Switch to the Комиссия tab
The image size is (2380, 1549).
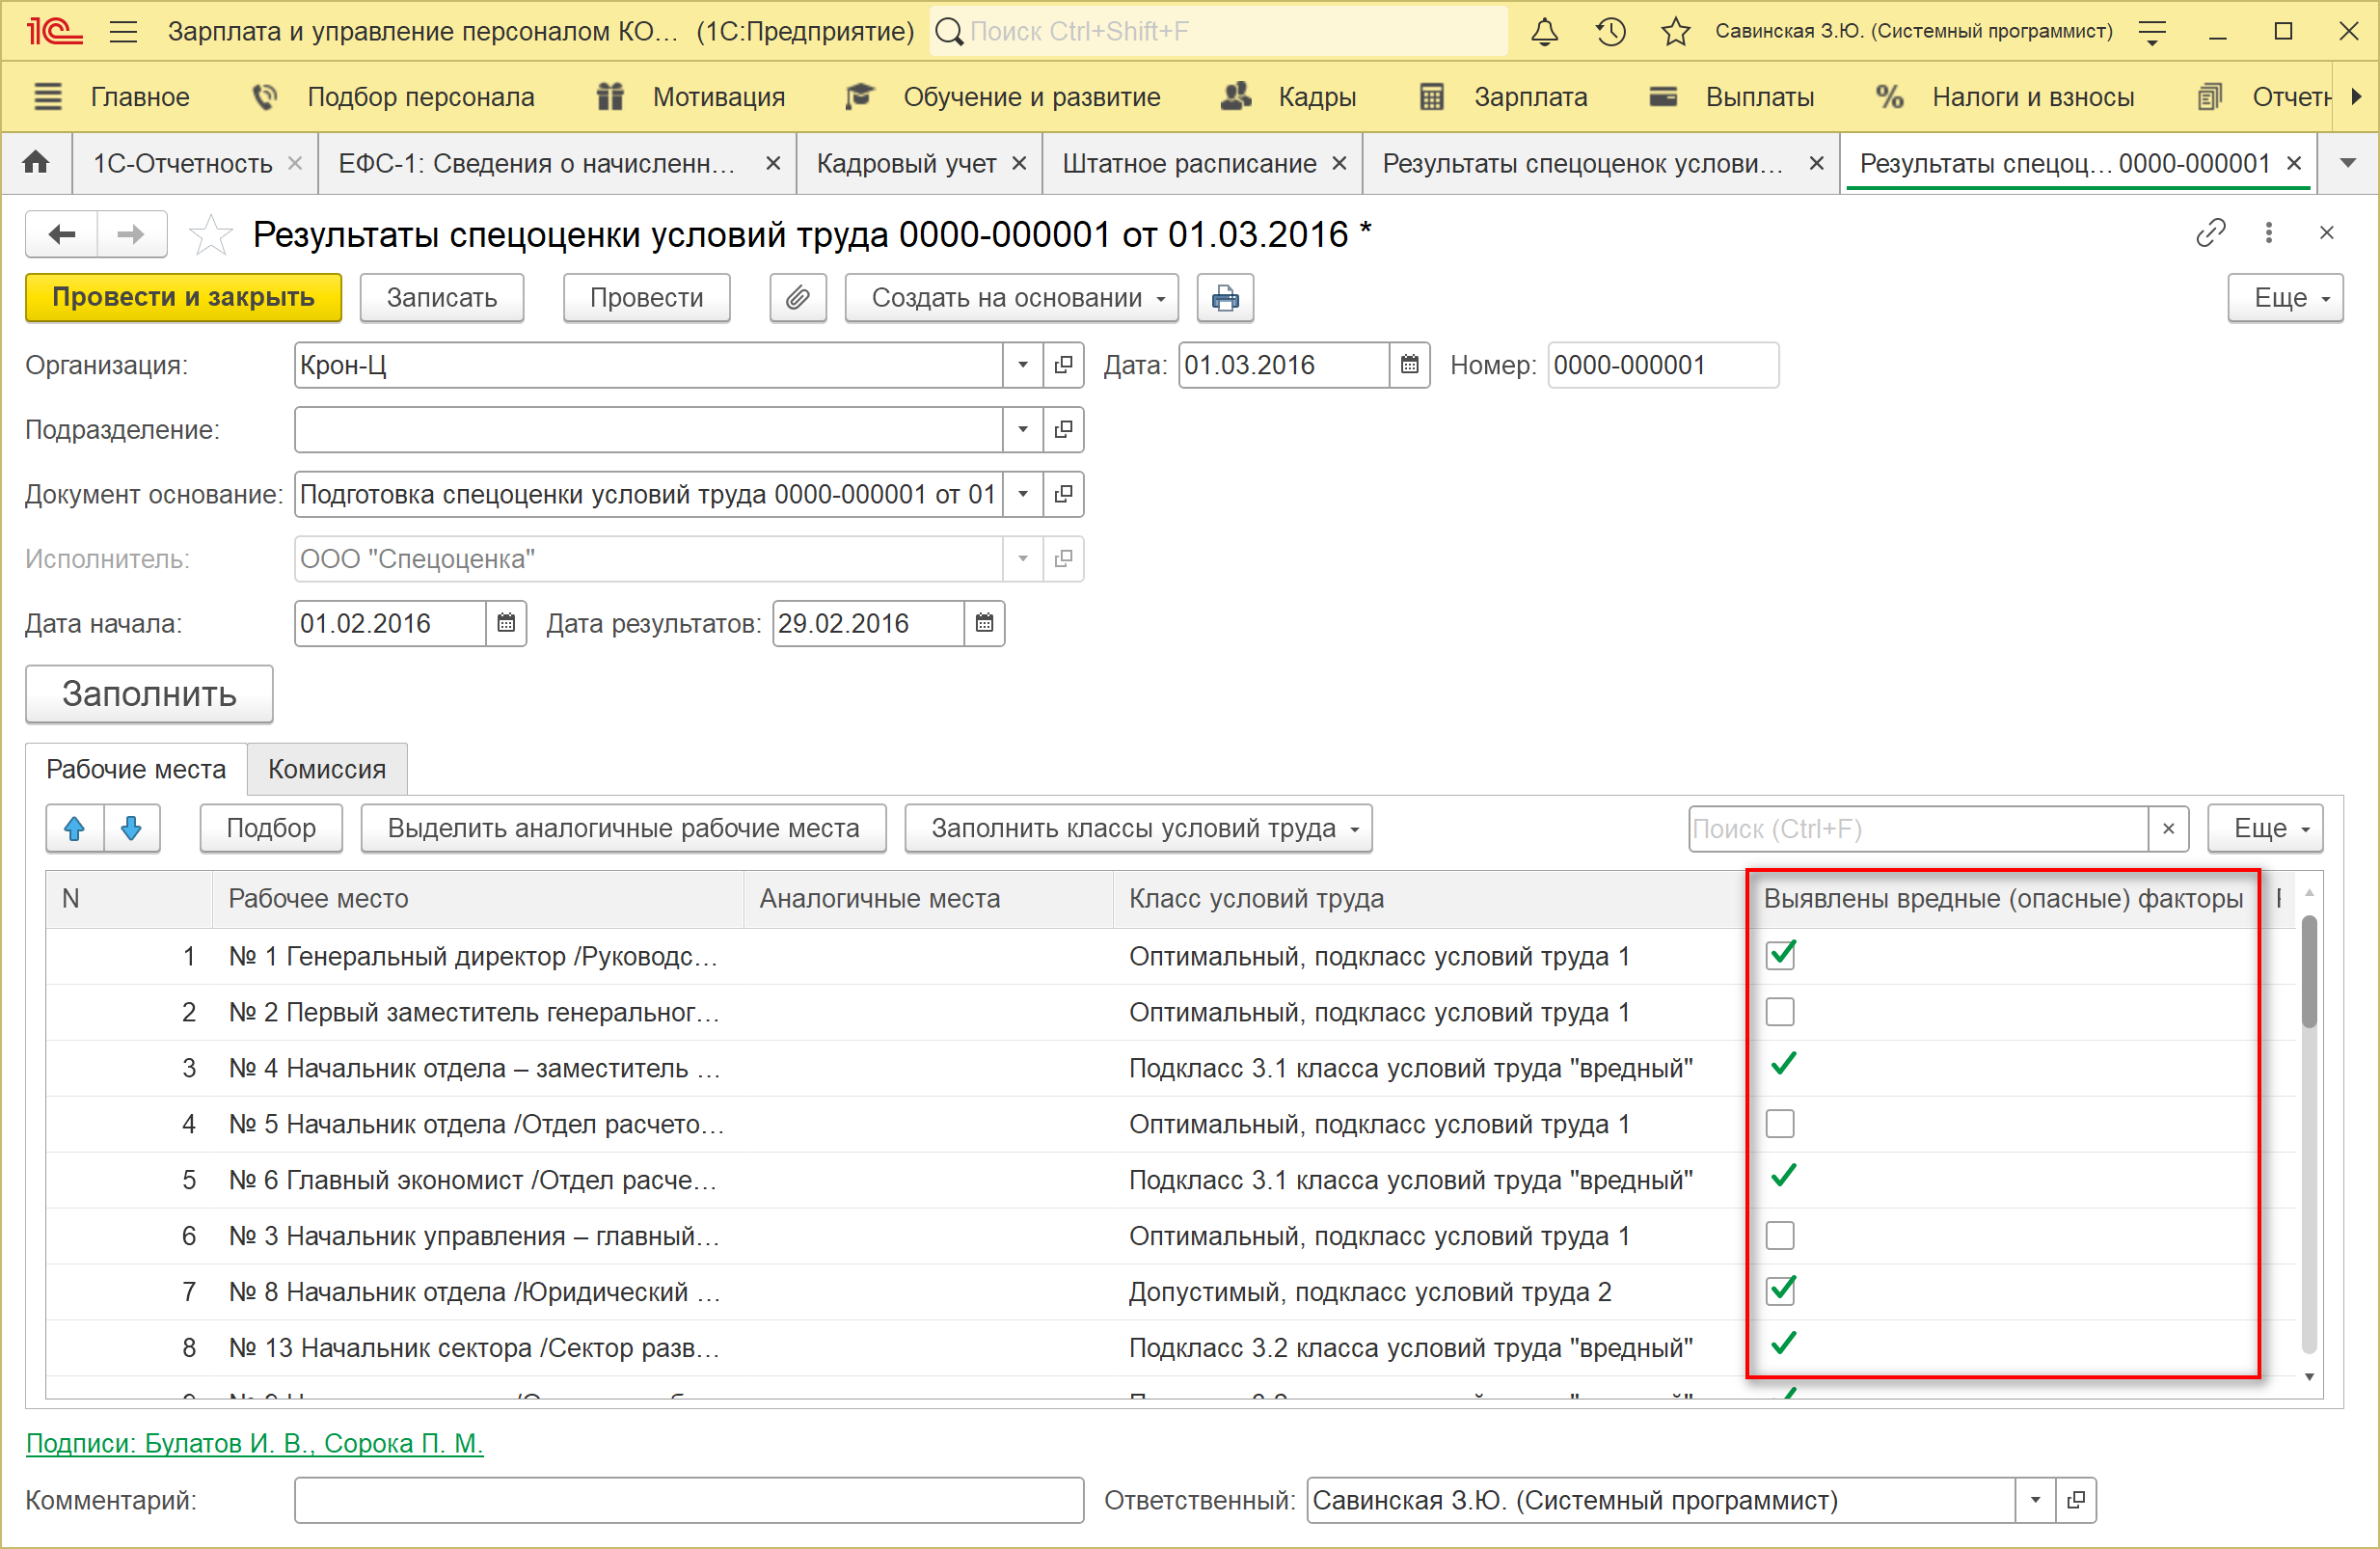click(326, 769)
